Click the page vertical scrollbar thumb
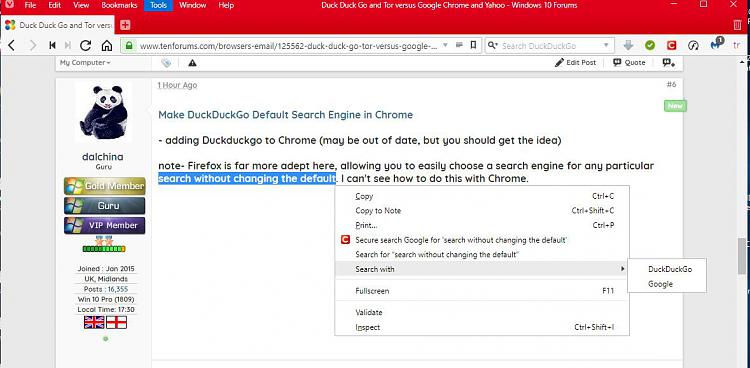Screen dimensions: 750x368 point(742,256)
